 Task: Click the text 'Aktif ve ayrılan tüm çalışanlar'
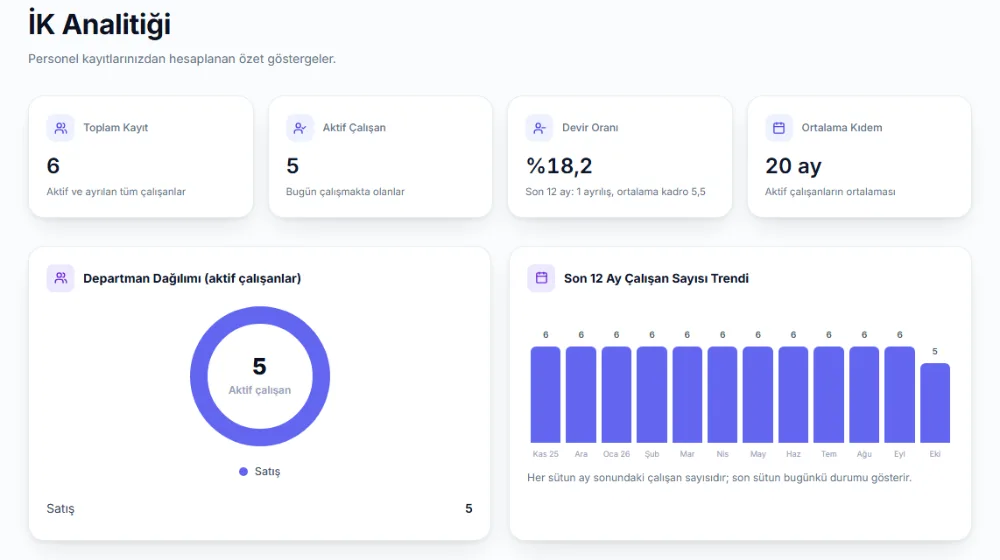[116, 191]
